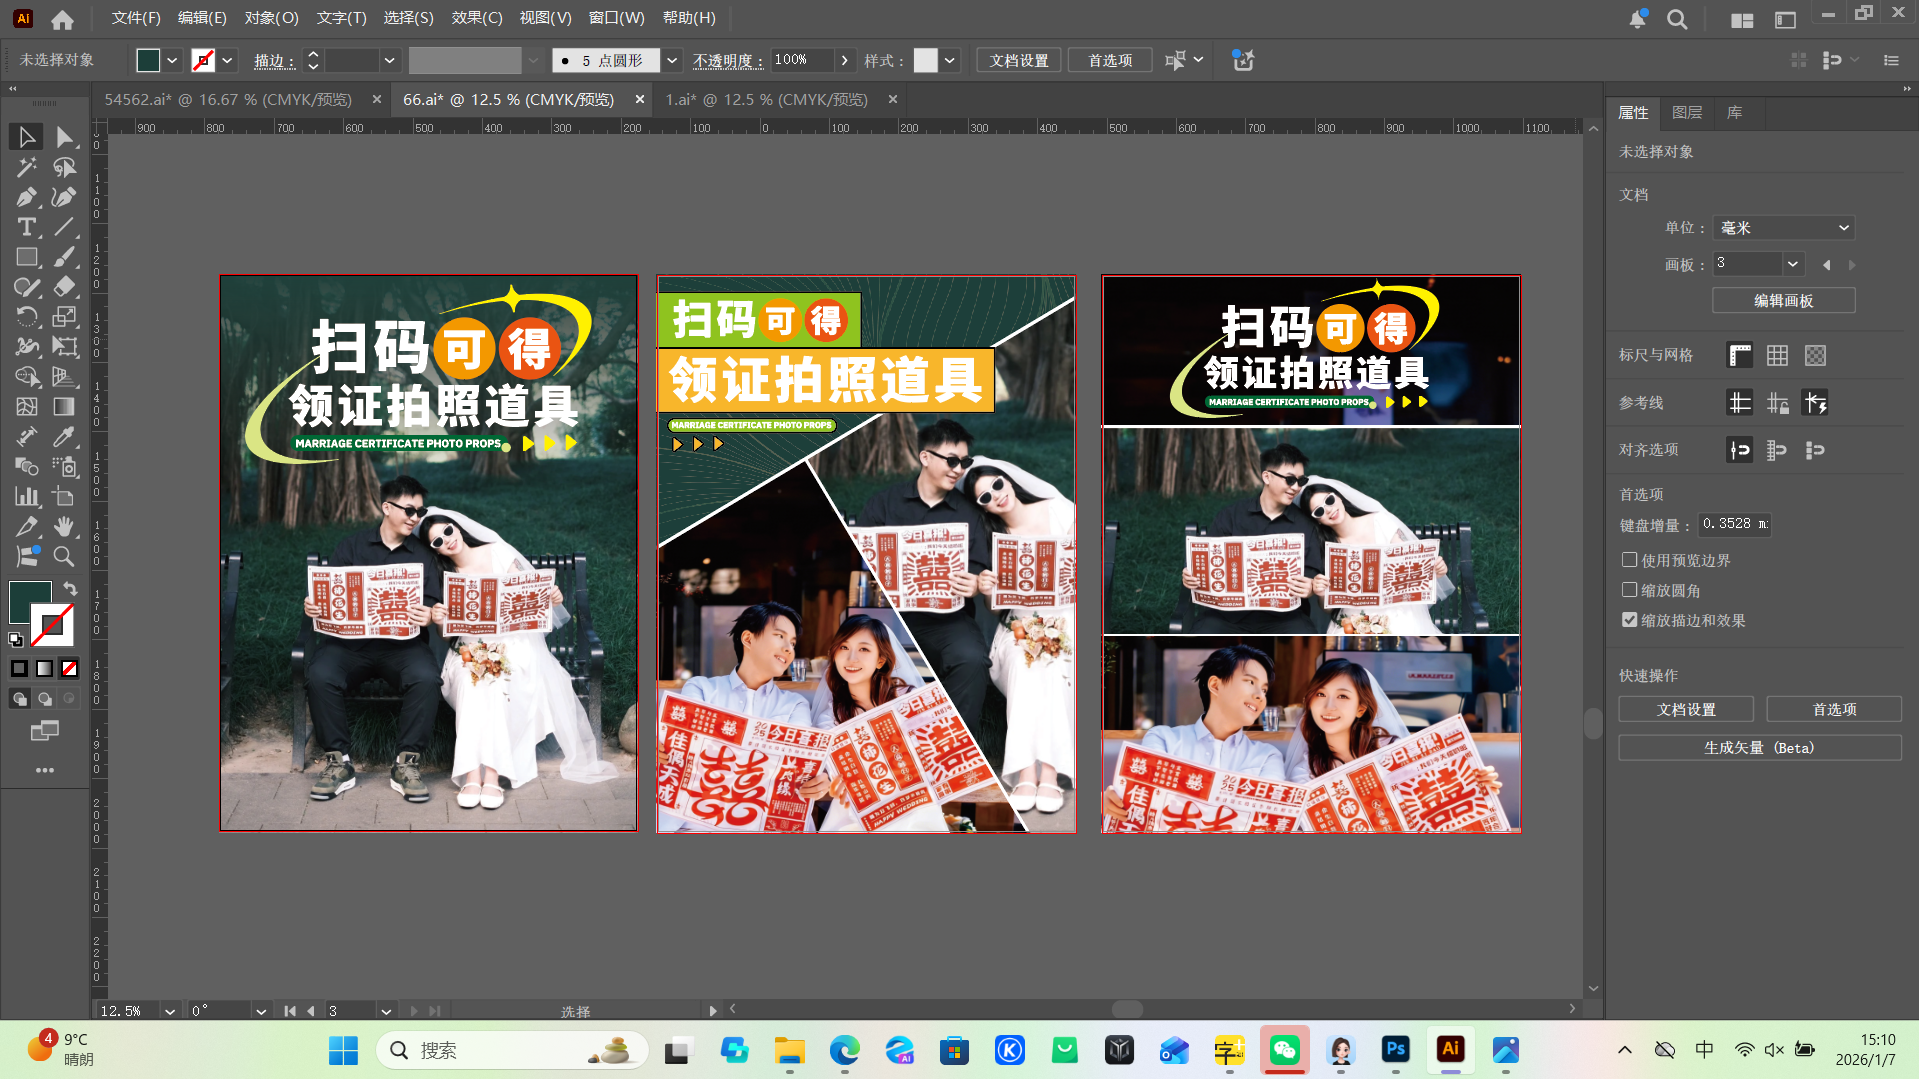Open the zoom level 12.5% dropdown
The image size is (1919, 1079).
[x=170, y=1011]
